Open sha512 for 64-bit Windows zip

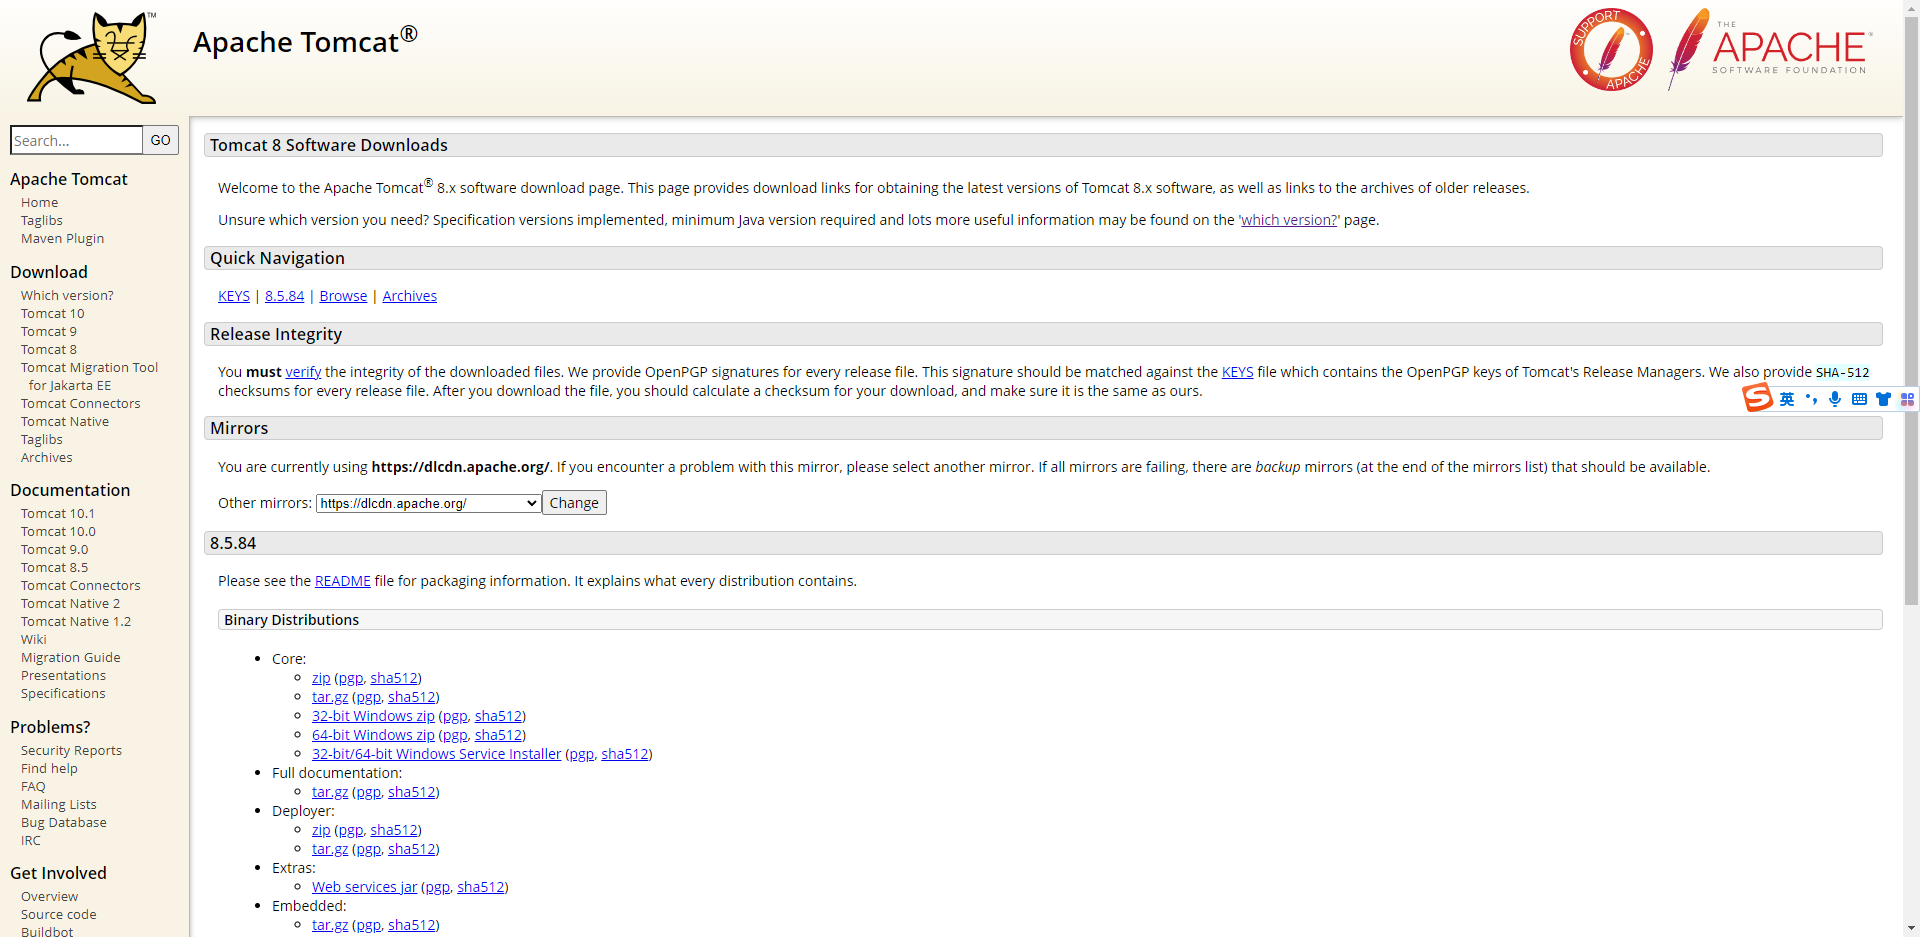(498, 735)
